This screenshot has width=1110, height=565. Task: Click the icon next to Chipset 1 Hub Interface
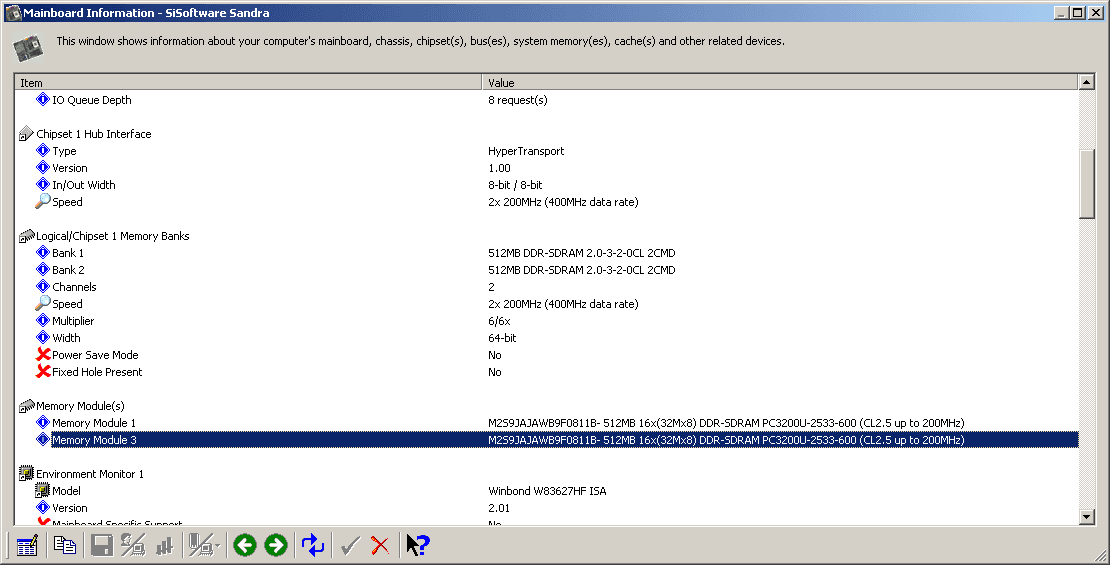coord(26,133)
